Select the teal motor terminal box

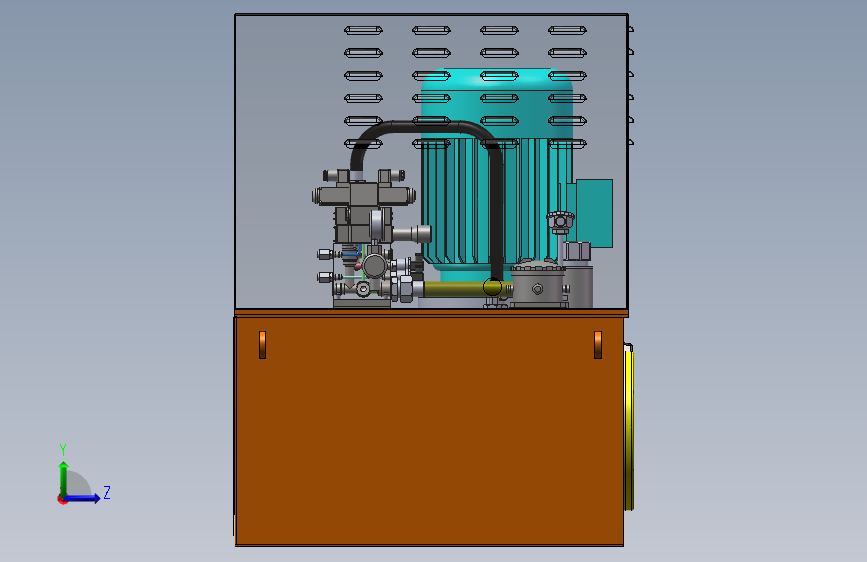pyautogui.click(x=593, y=212)
